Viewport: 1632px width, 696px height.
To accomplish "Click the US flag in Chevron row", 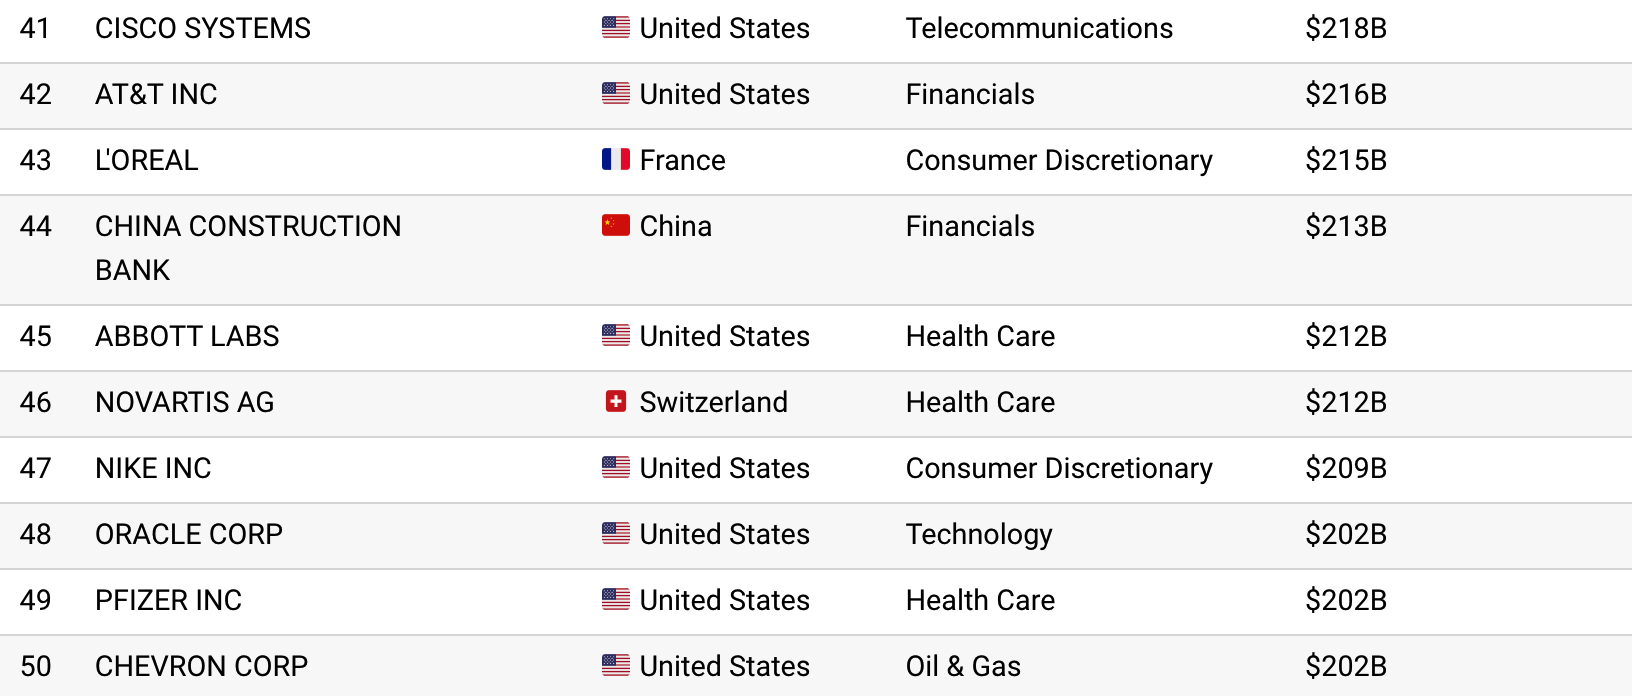I will tap(616, 666).
